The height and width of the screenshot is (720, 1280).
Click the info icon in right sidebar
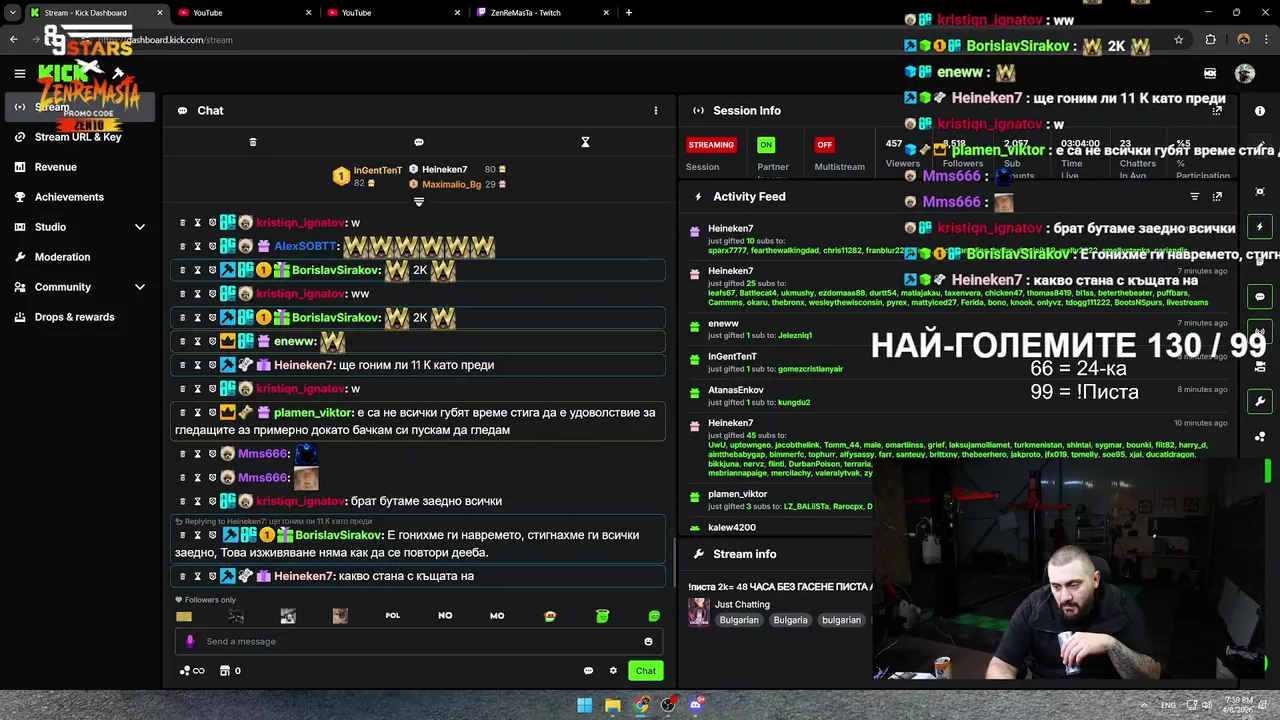tap(1260, 111)
